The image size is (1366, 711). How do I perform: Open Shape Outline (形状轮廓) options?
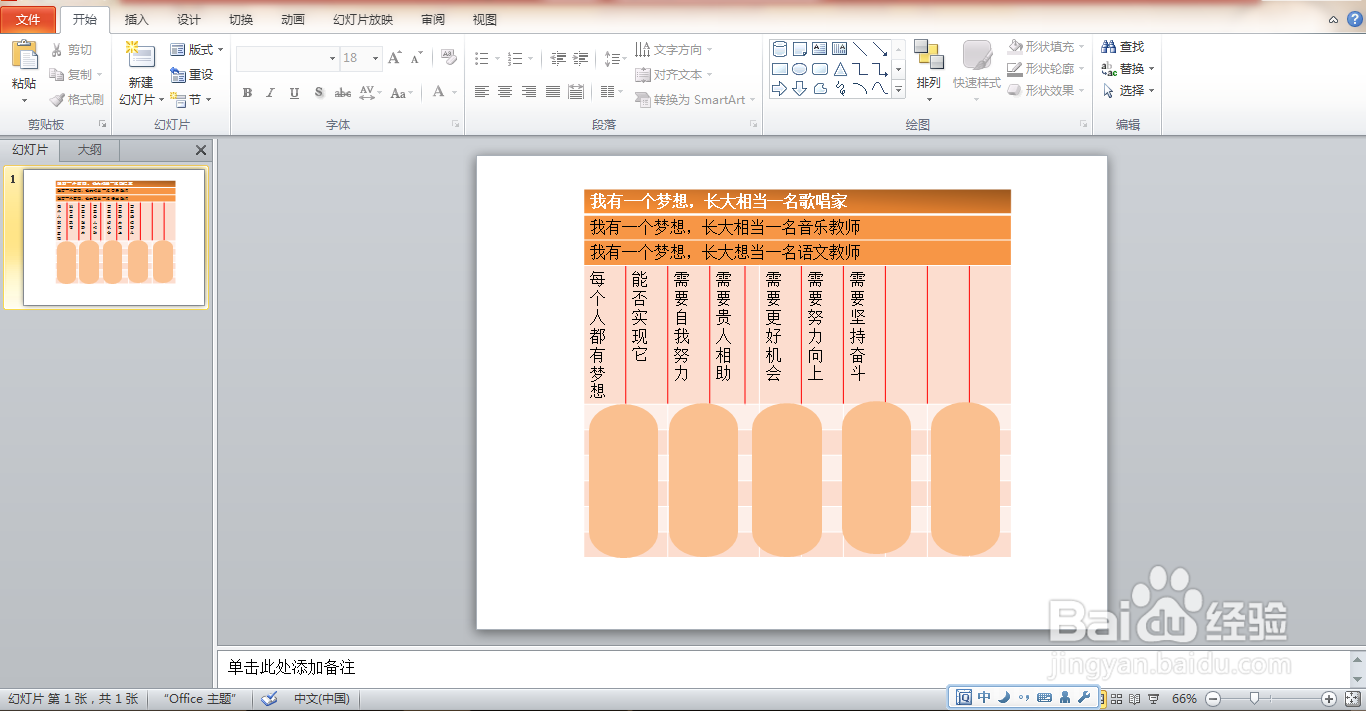tap(1046, 69)
